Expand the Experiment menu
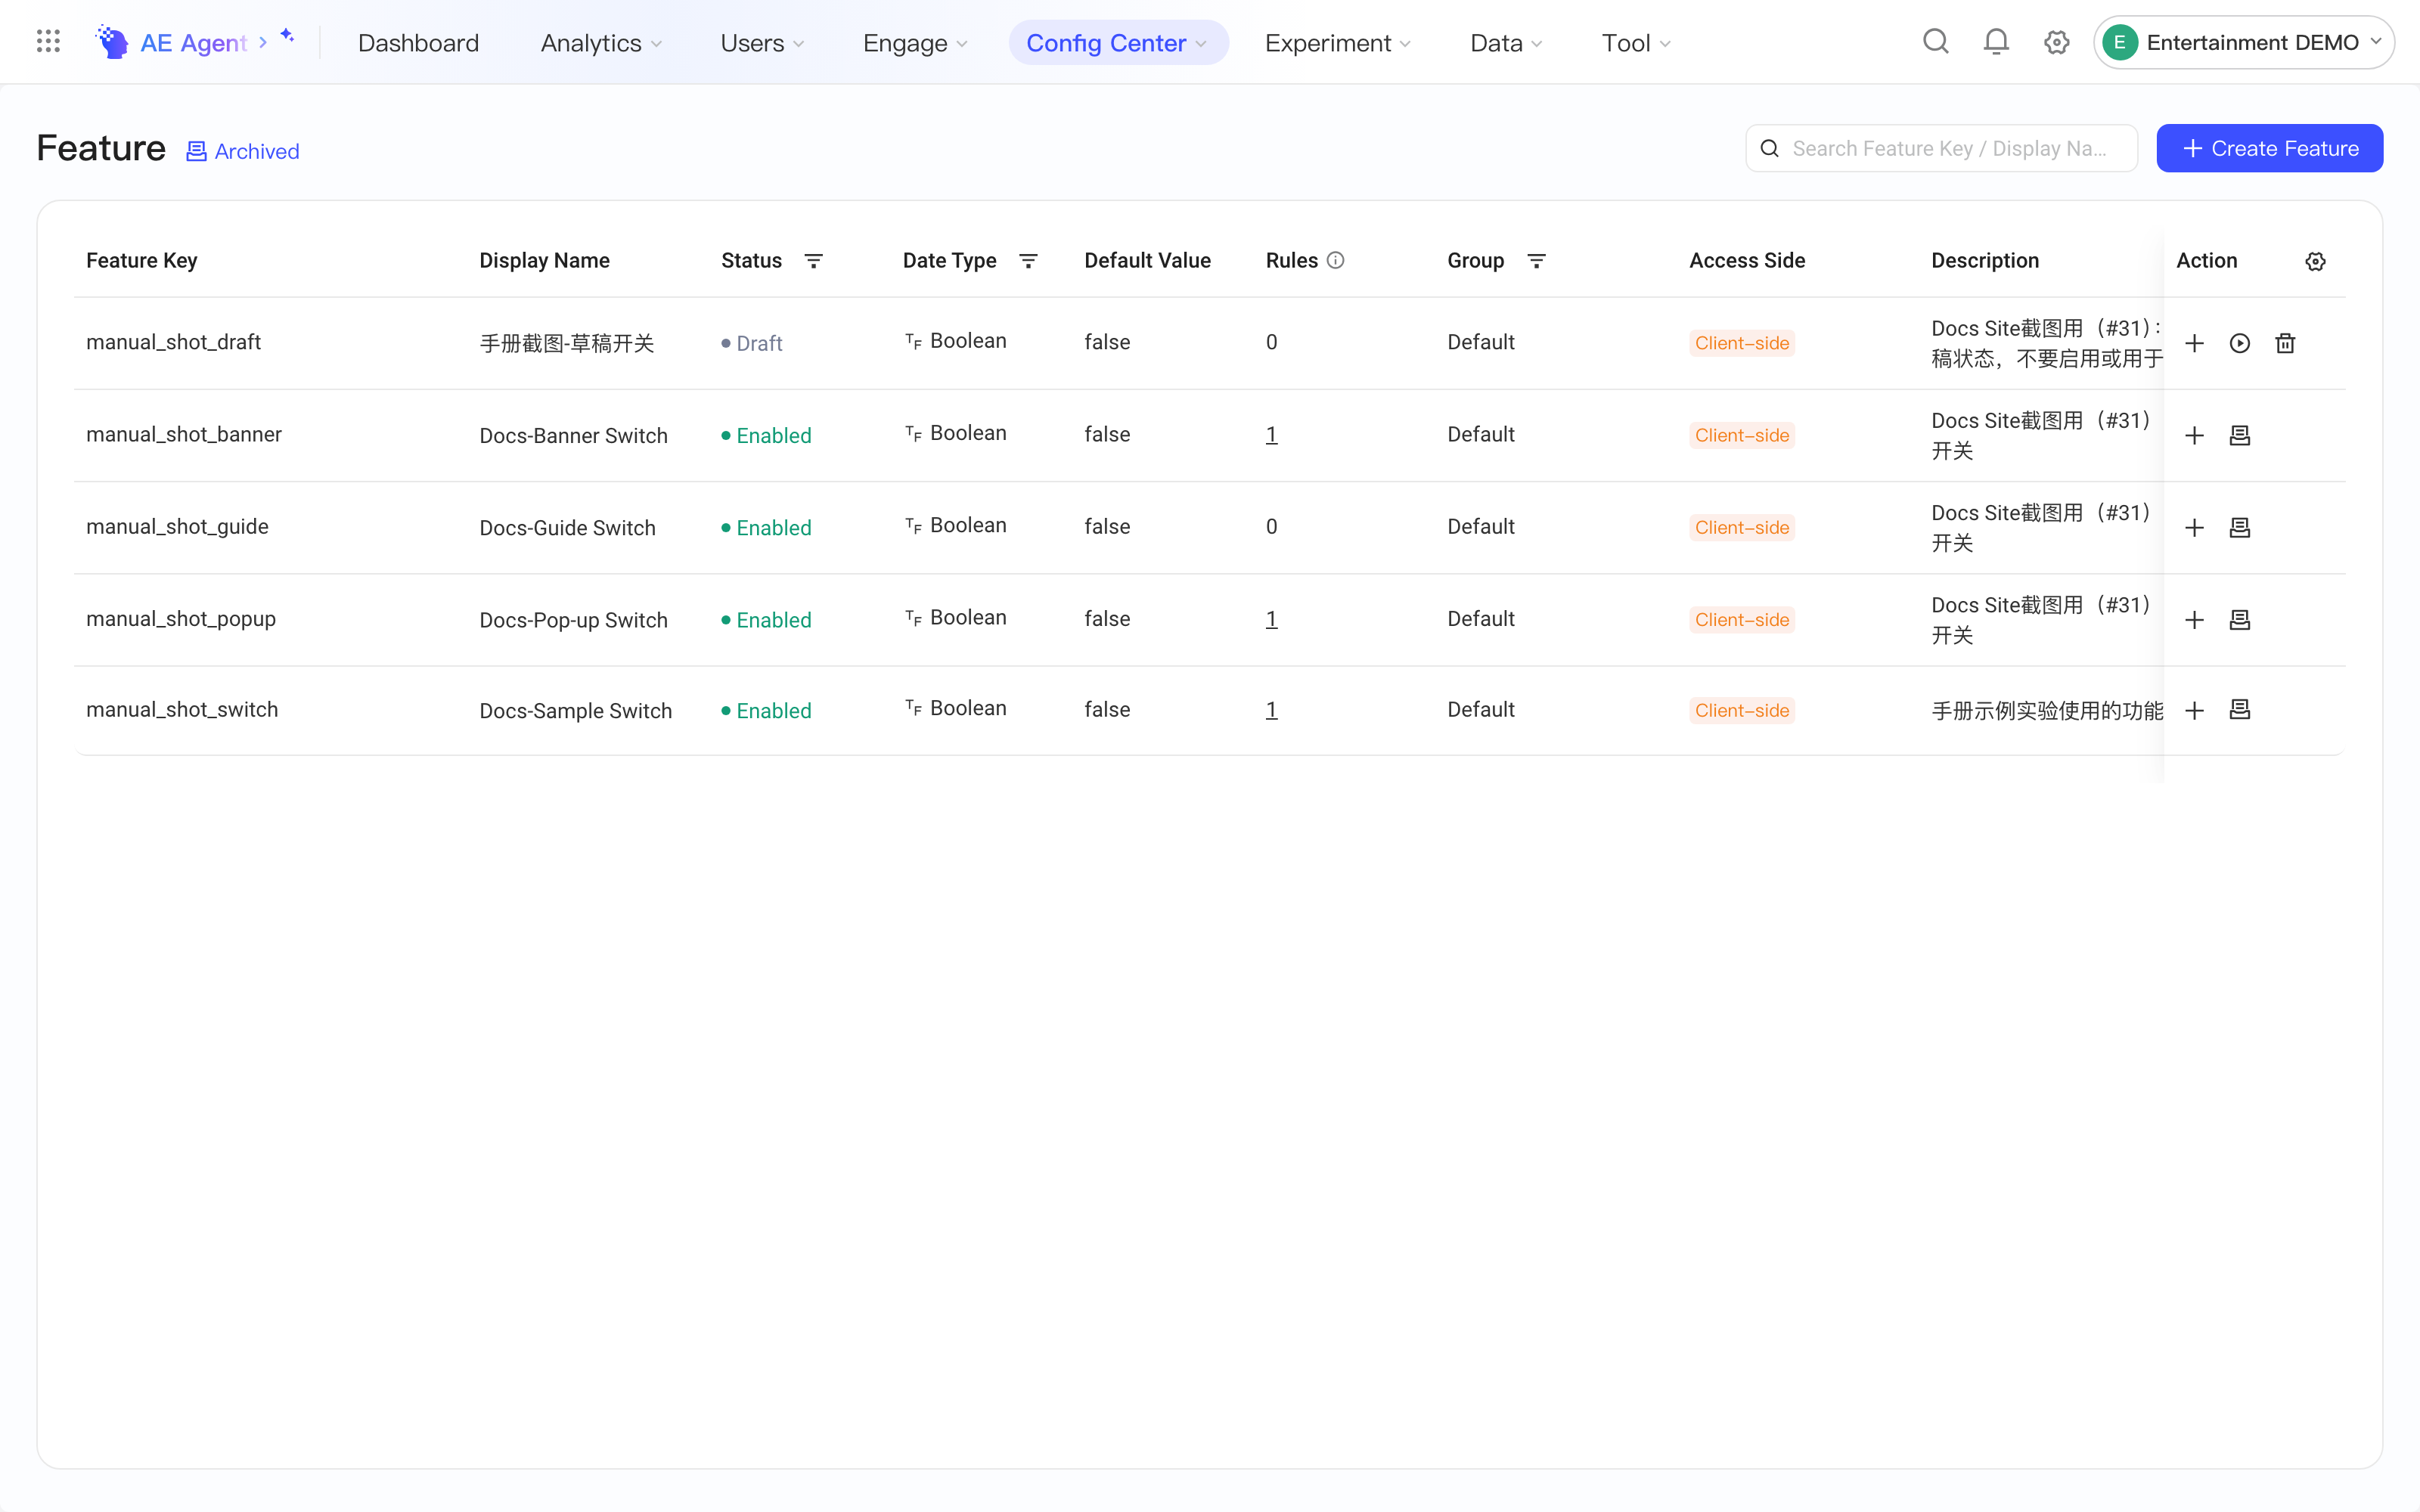2420x1512 pixels. [x=1338, y=43]
